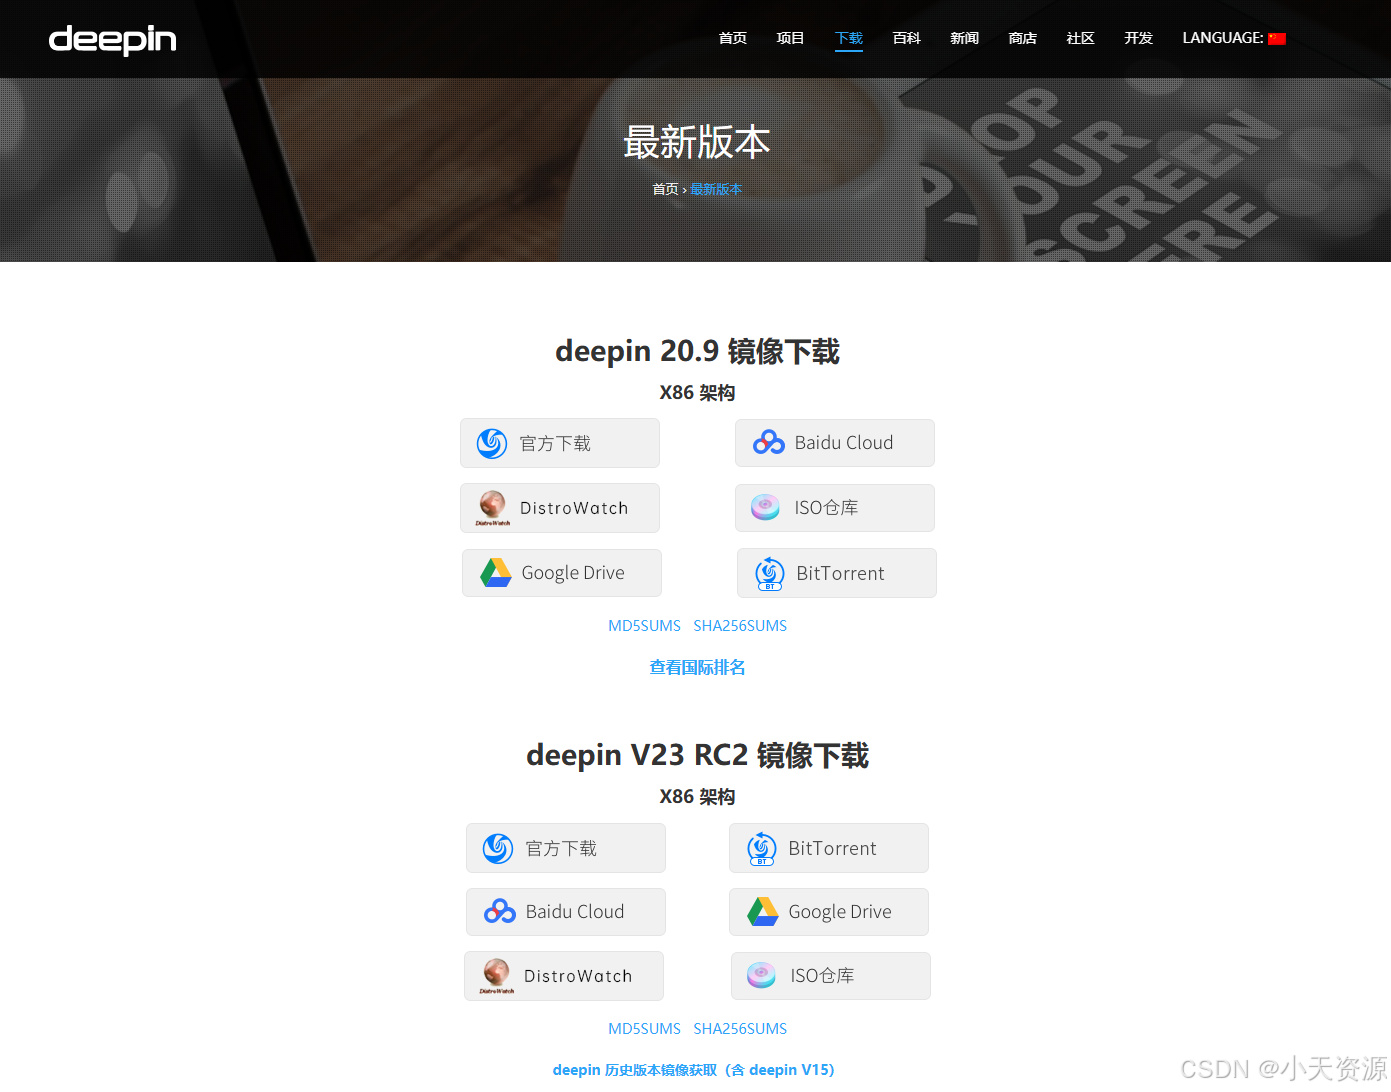Image resolution: width=1391 pixels, height=1092 pixels.
Task: Click 官方下载 label for deepin 20.9
Action: tap(555, 443)
